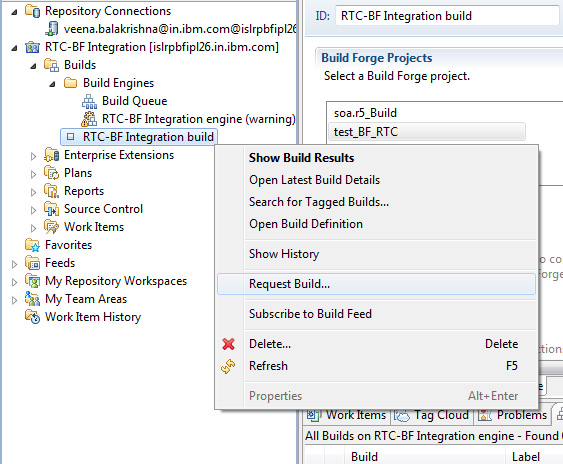Choose Open Latest Build Details

point(376,180)
